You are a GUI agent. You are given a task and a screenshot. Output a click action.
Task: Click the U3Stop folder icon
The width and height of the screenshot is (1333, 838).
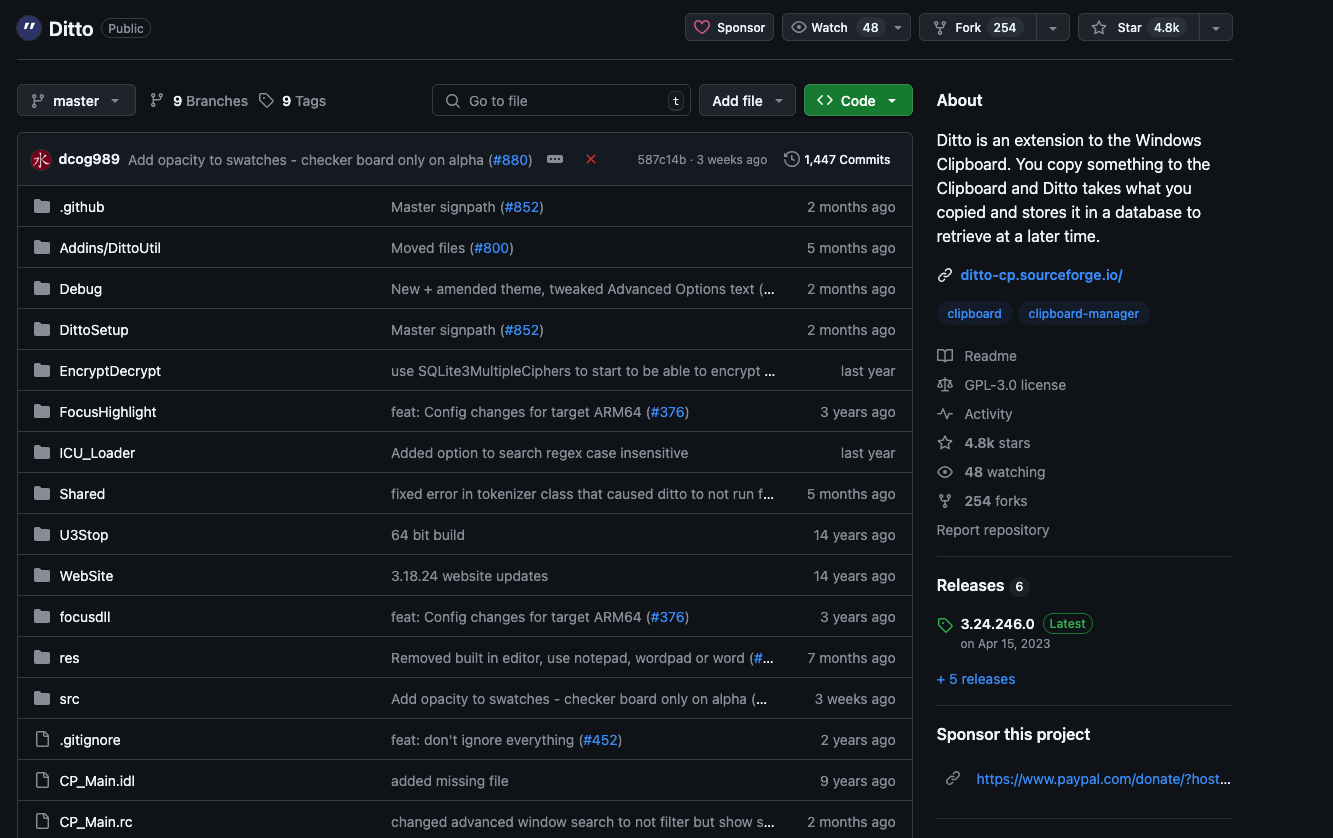[42, 535]
